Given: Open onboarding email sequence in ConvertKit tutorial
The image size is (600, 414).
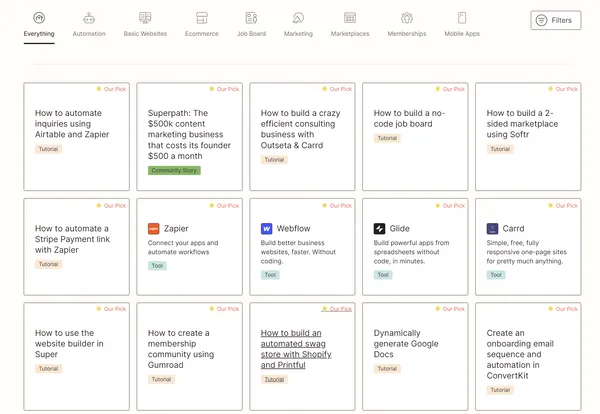Looking at the screenshot, I should 520,354.
